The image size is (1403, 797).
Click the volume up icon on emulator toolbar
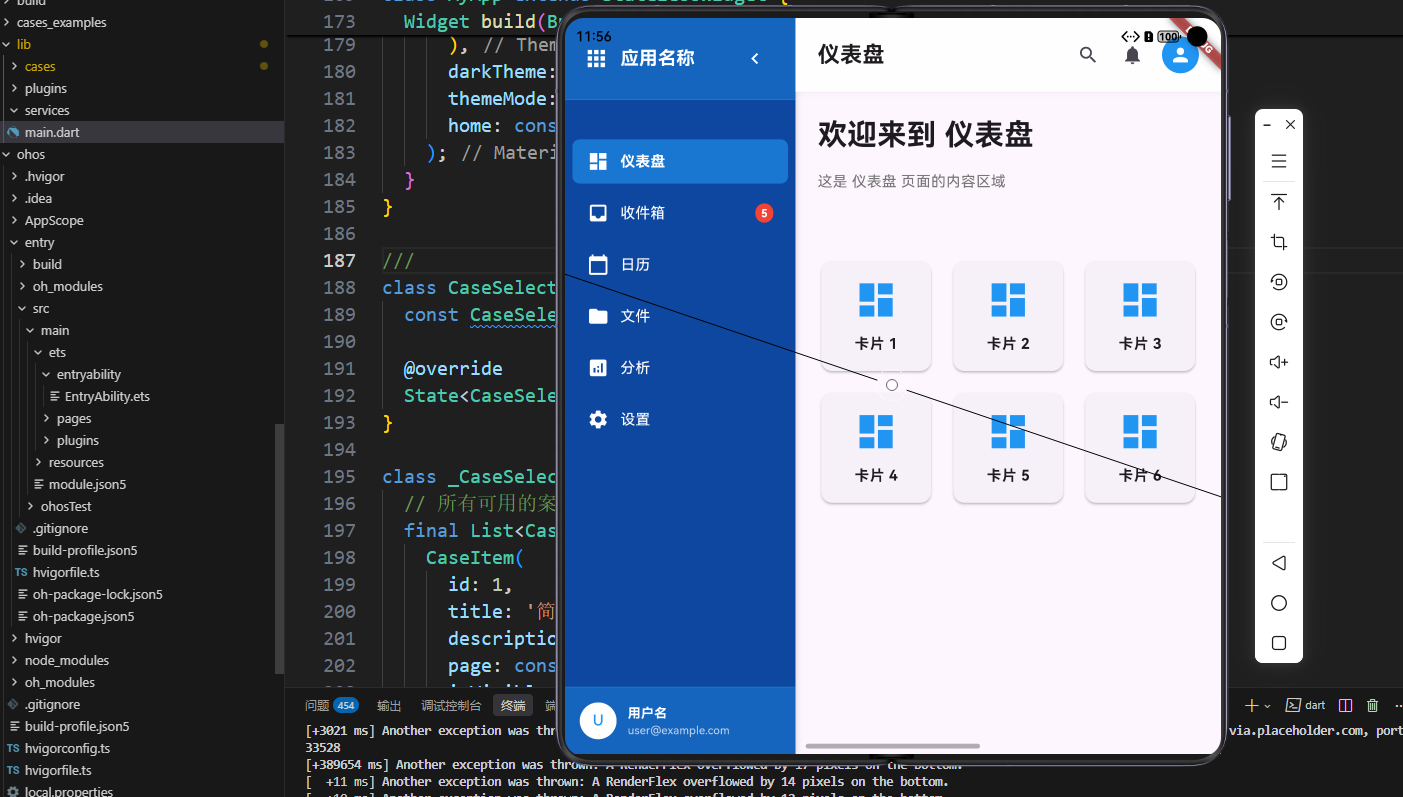(x=1278, y=362)
